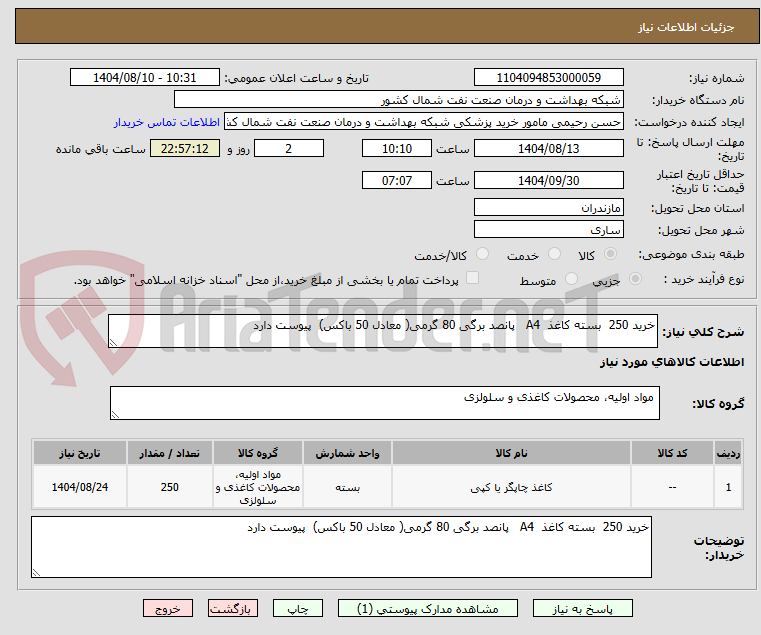Click the خروج exit button
The width and height of the screenshot is (761, 635).
tap(168, 608)
